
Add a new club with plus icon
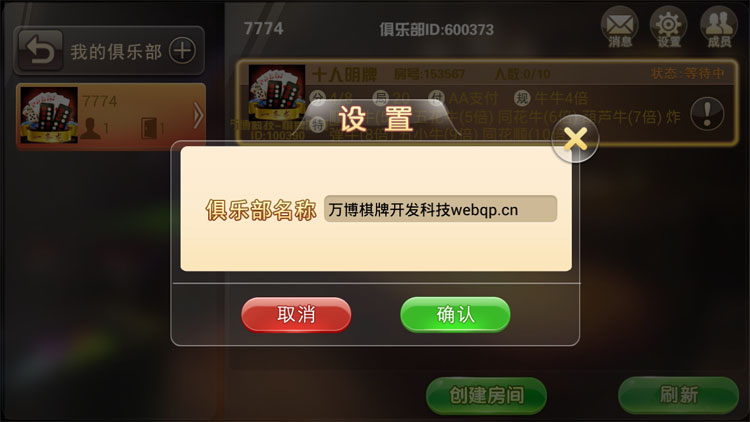tap(182, 50)
